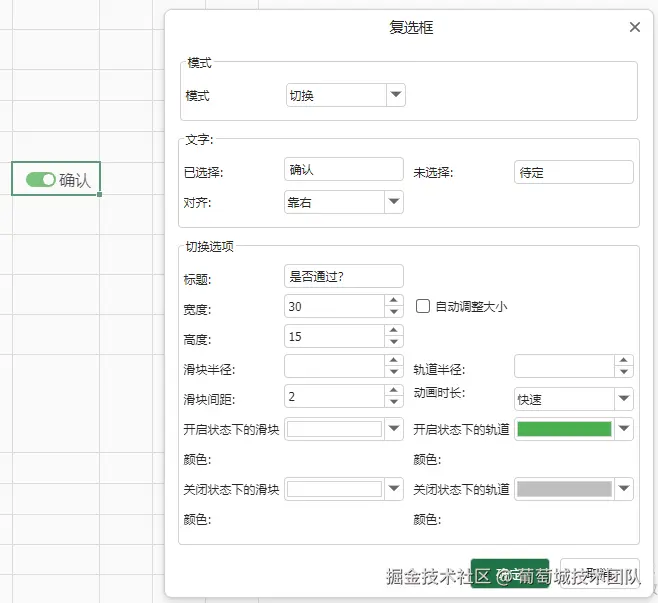Click the 标题 field containing 是否通过?

coord(344,276)
